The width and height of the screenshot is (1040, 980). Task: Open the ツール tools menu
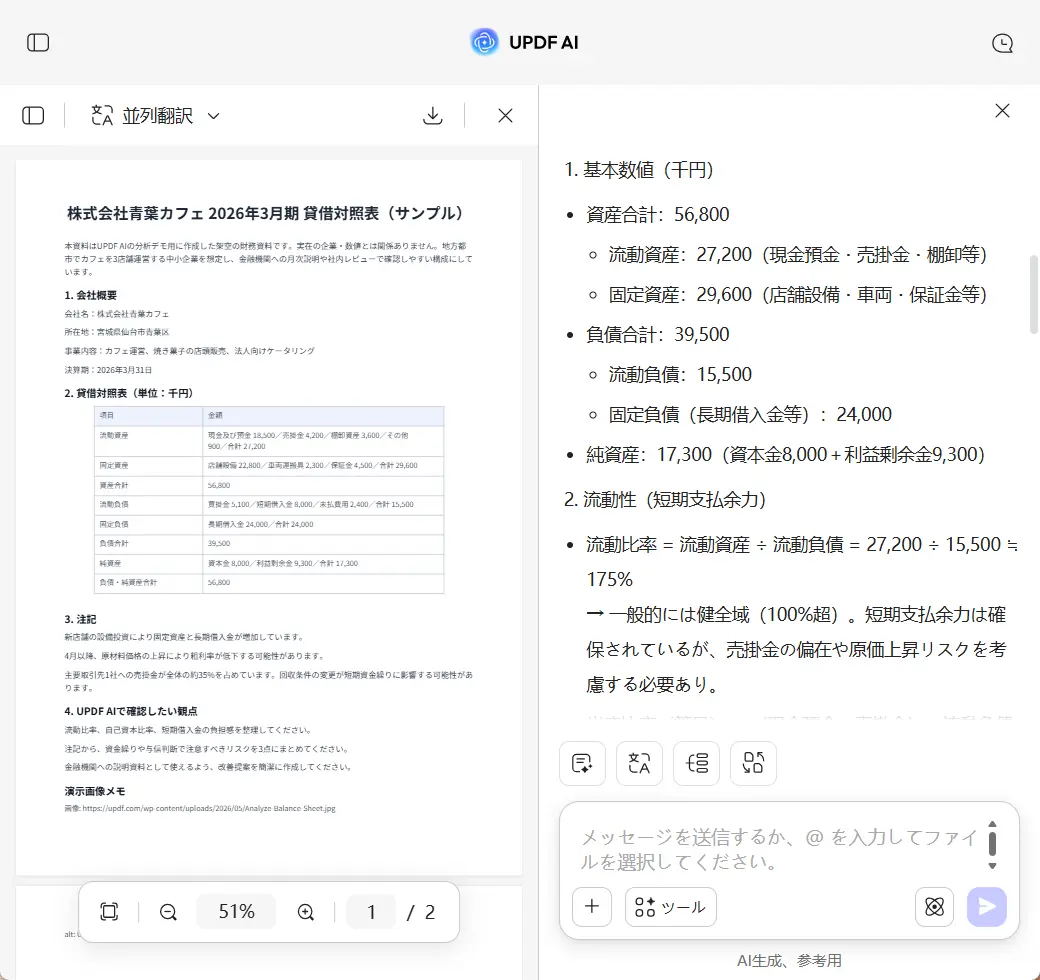pyautogui.click(x=671, y=906)
